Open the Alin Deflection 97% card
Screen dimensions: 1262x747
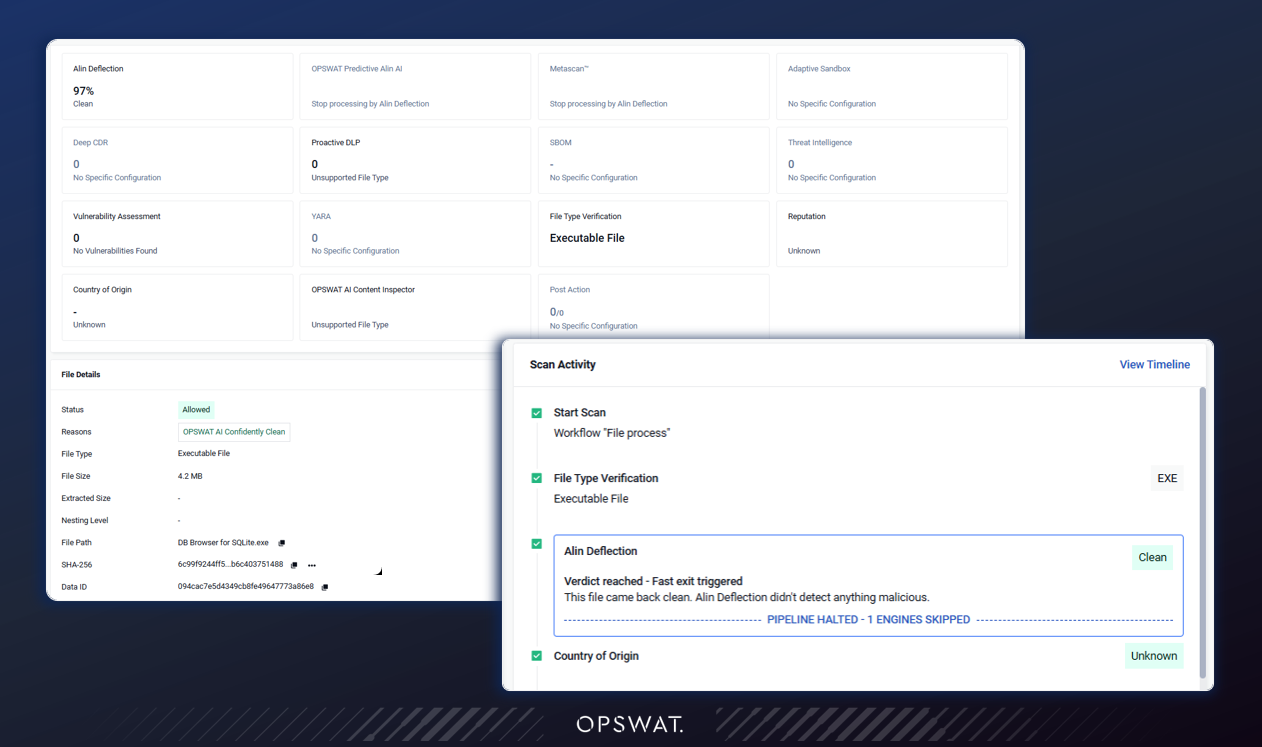pos(177,86)
